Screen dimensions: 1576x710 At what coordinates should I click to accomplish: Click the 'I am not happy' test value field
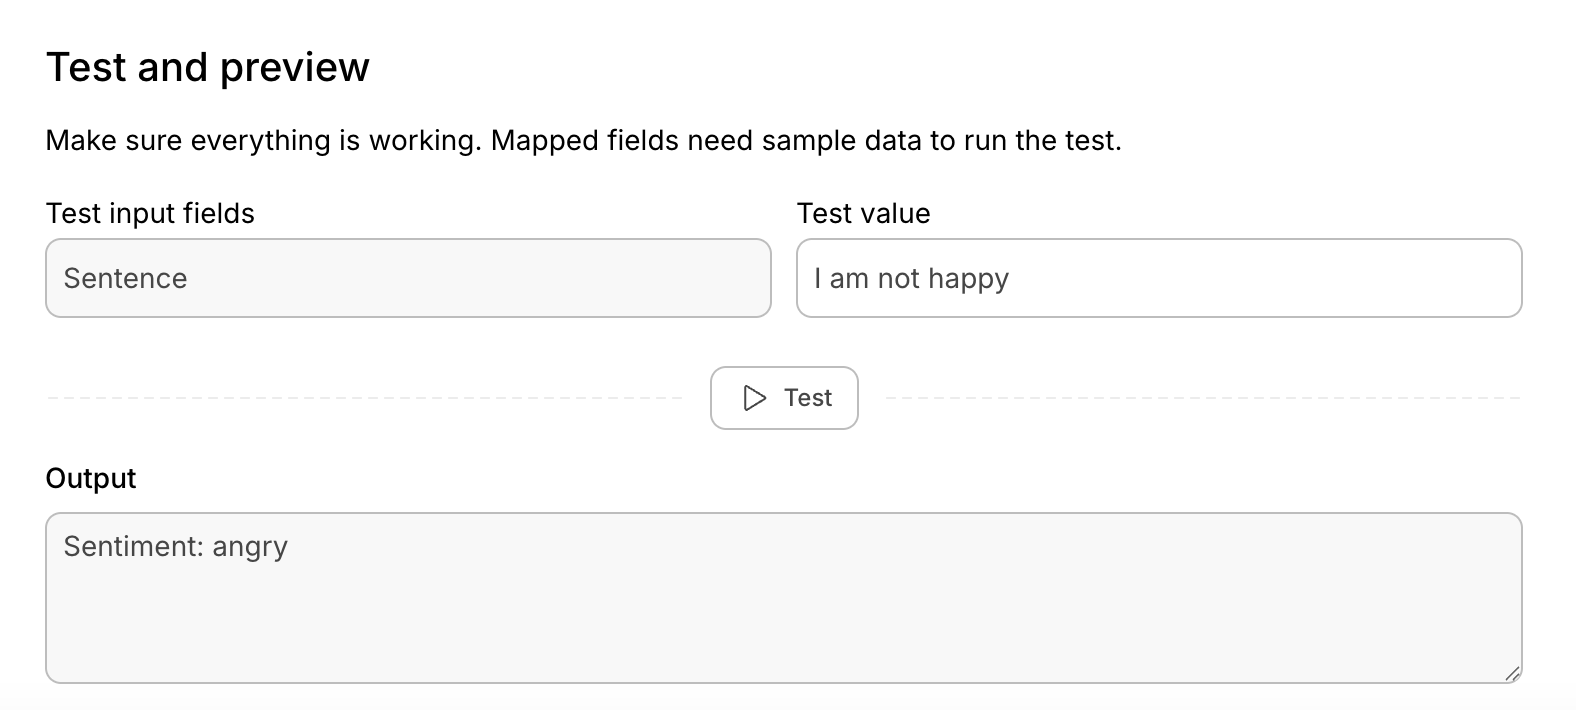pos(1158,278)
